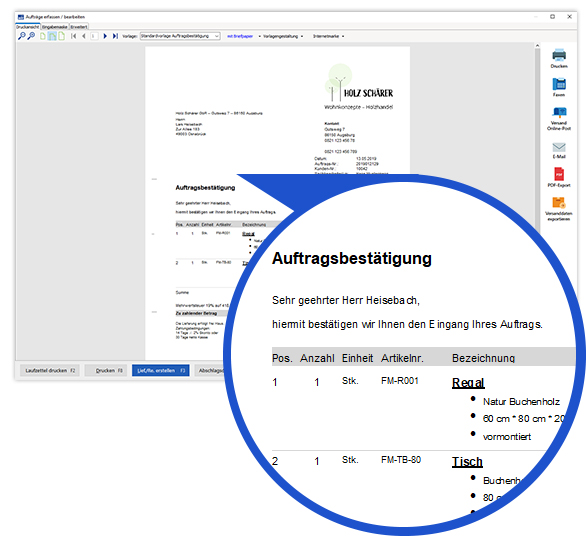586x540 pixels.
Task: Click the blue Lief./Re. erstellen button
Action: tap(161, 370)
